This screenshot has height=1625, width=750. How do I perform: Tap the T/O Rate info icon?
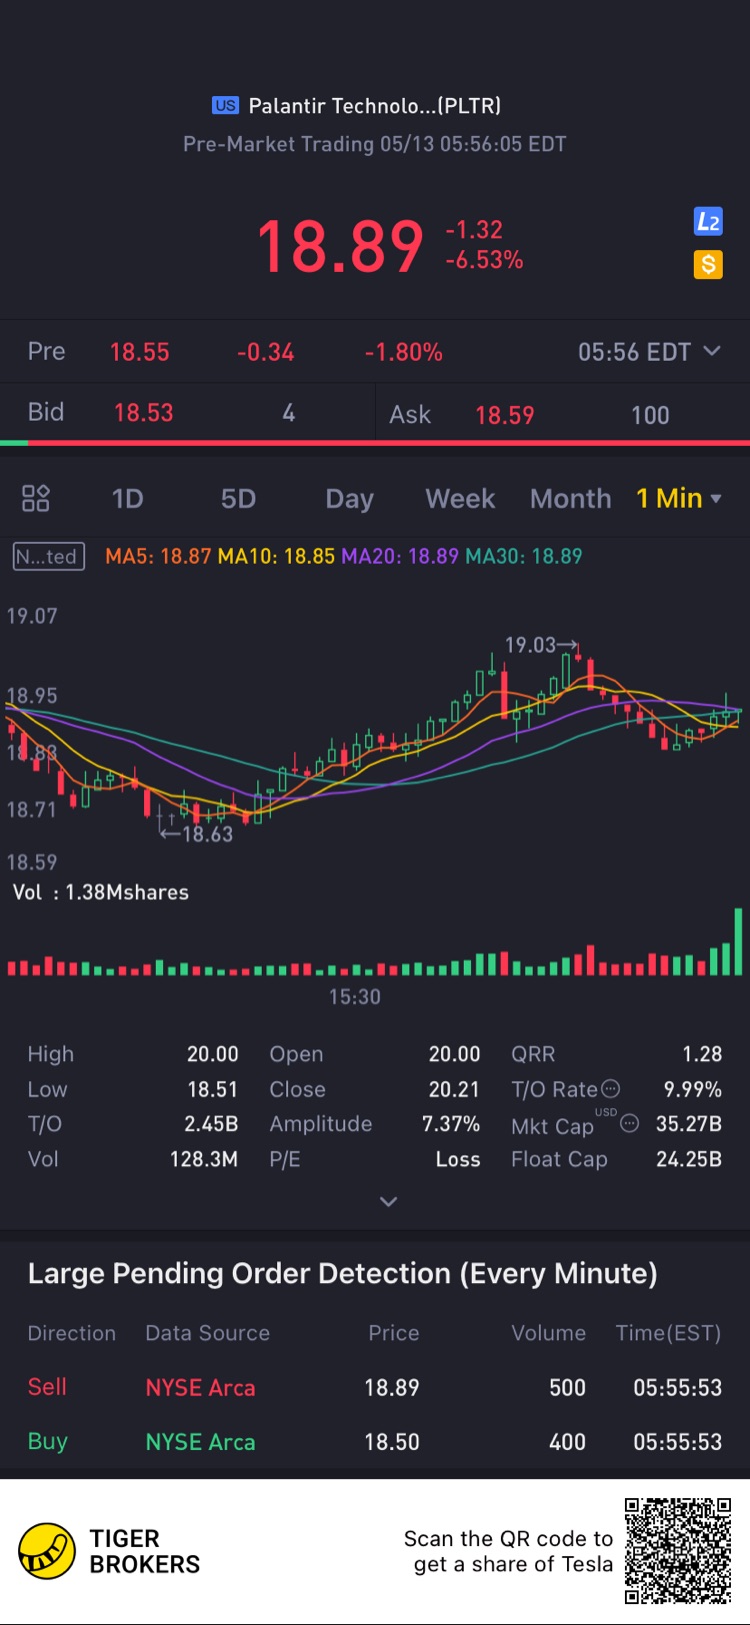610,1089
